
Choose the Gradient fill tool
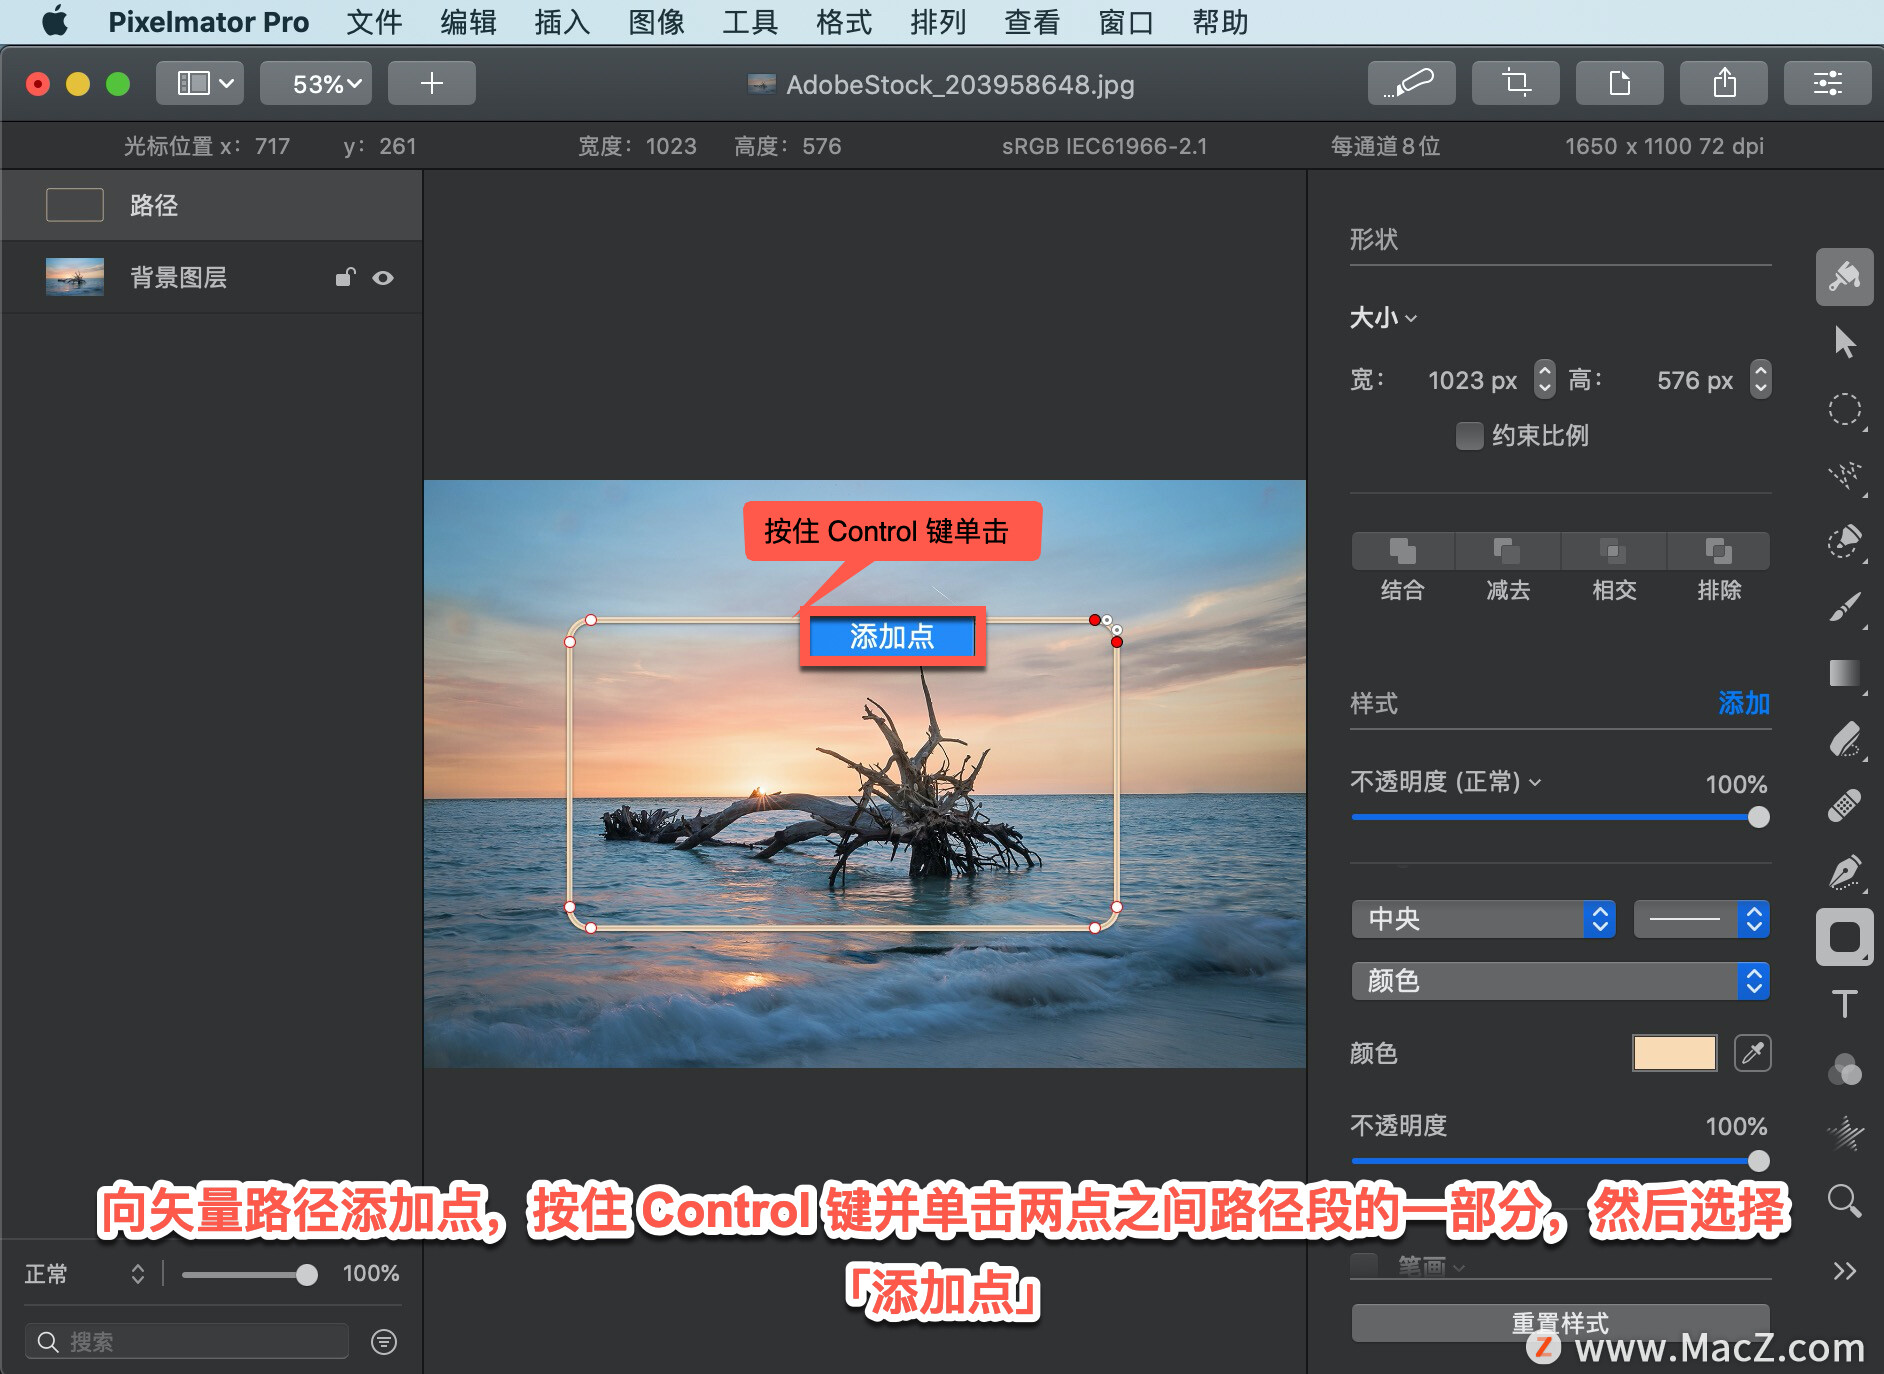point(1844,674)
